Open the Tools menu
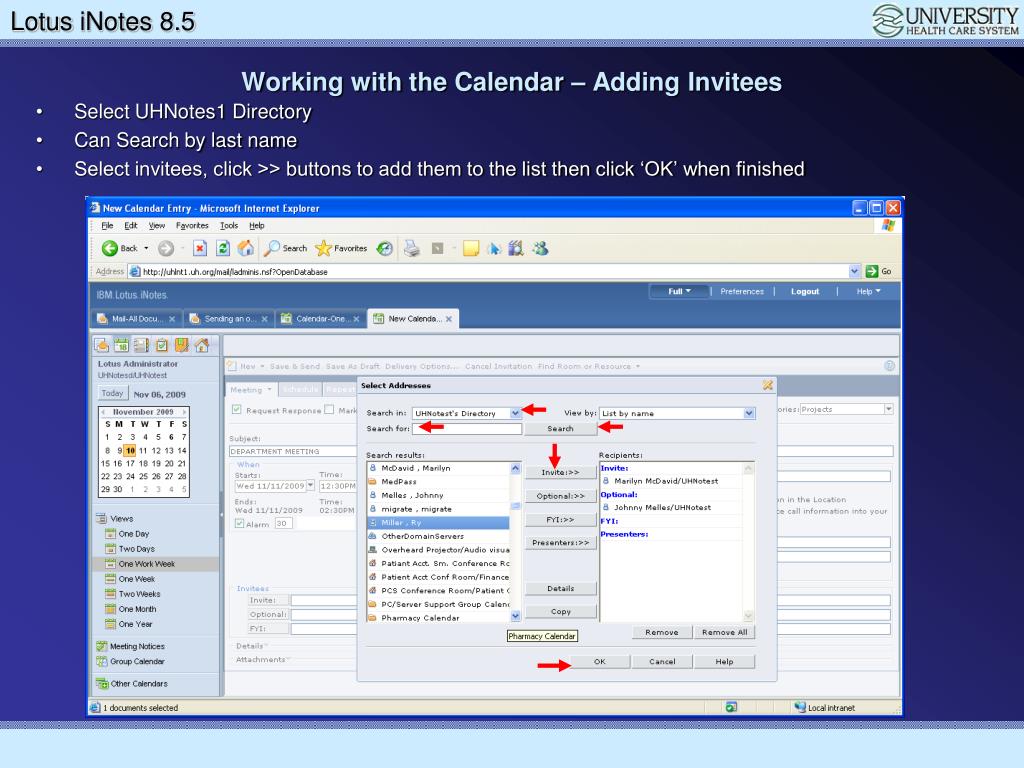 pyautogui.click(x=229, y=225)
